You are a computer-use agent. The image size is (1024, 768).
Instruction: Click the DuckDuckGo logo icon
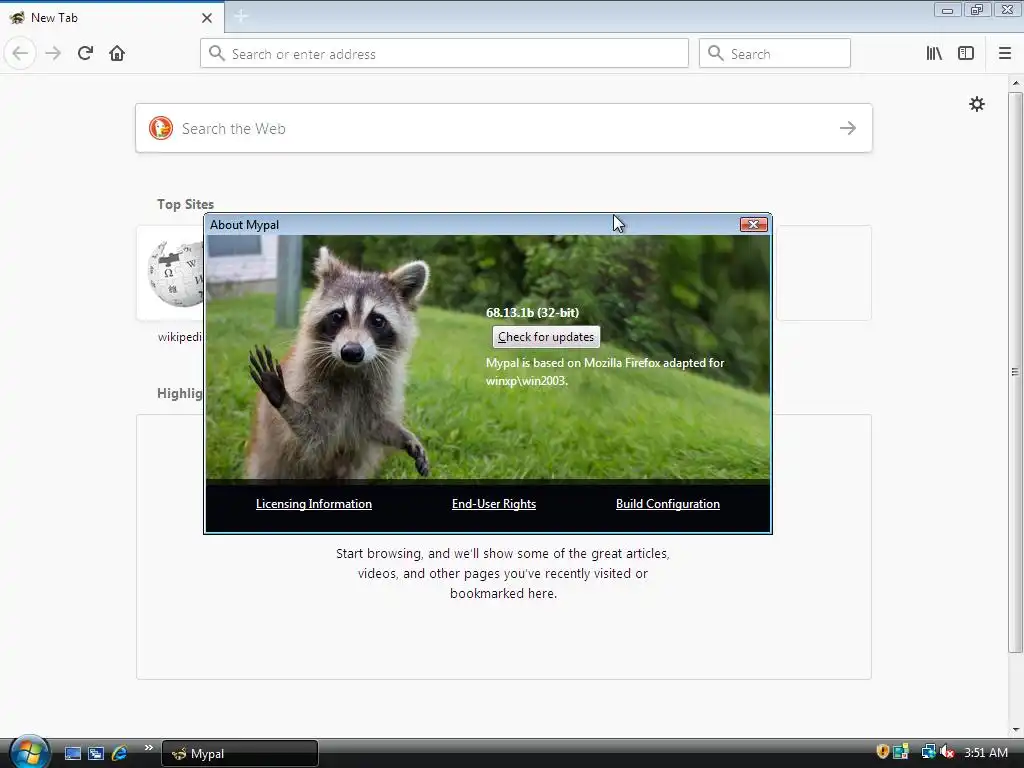pyautogui.click(x=161, y=128)
